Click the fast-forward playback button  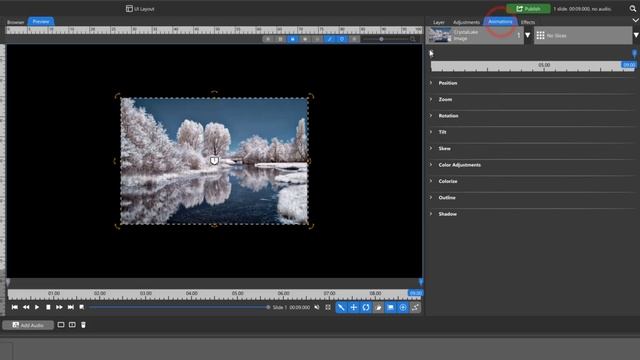tap(59, 307)
